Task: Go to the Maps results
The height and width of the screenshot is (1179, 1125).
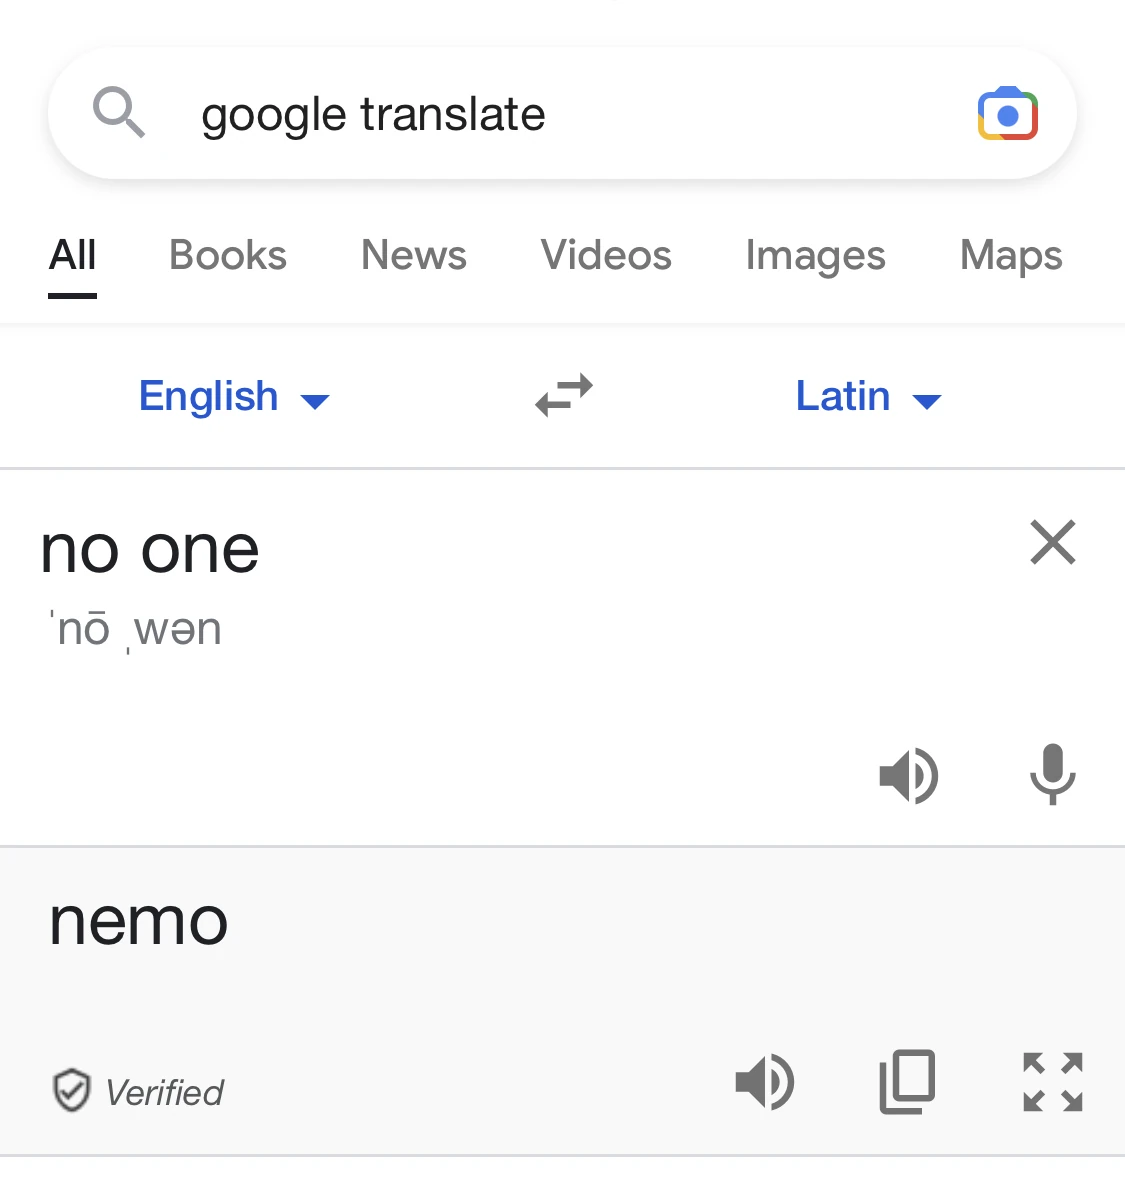Action: coord(1010,256)
